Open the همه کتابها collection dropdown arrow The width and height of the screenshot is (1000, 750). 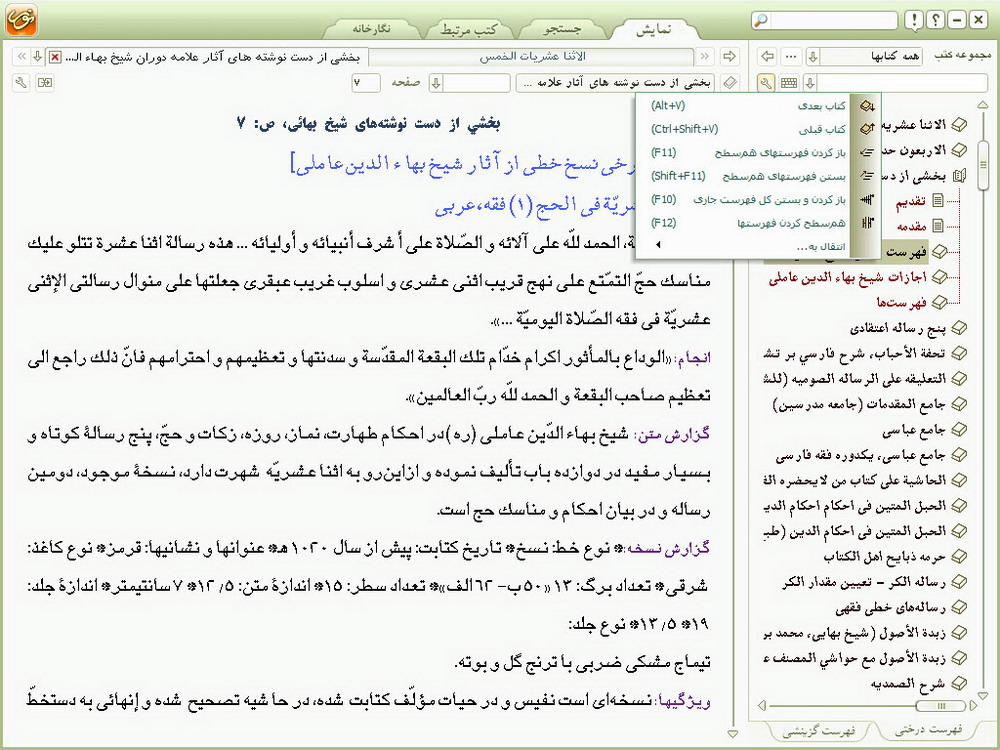(812, 56)
